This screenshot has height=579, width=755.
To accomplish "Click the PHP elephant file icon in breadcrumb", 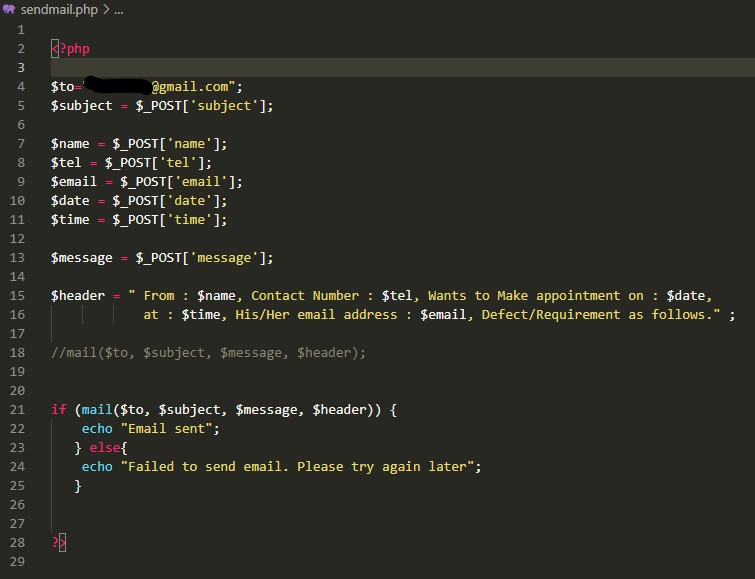I will (9, 9).
